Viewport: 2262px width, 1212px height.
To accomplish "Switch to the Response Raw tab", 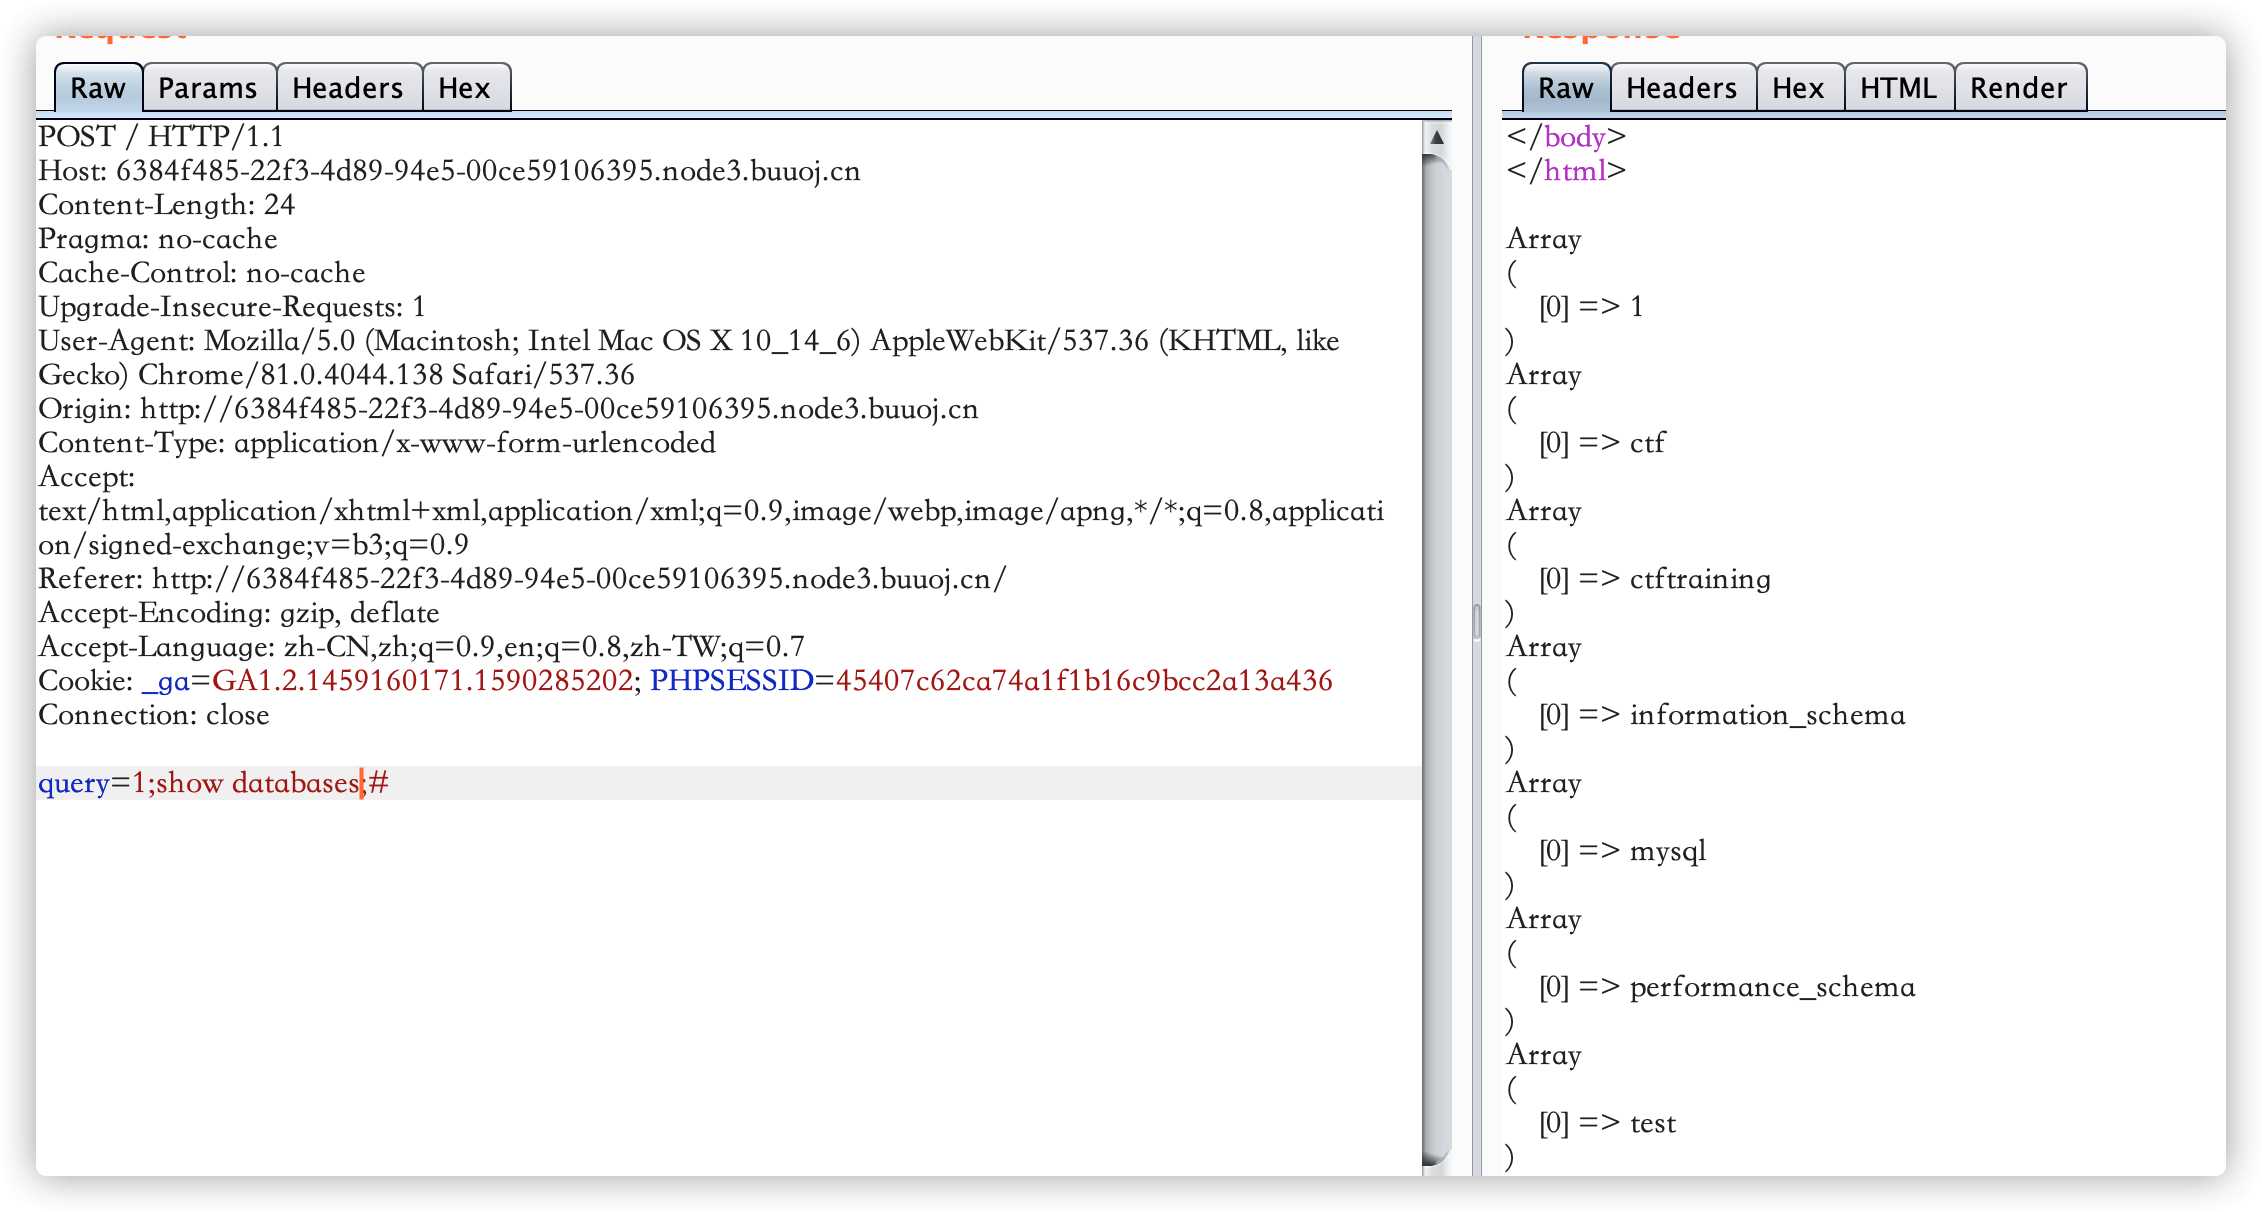I will 1566,88.
